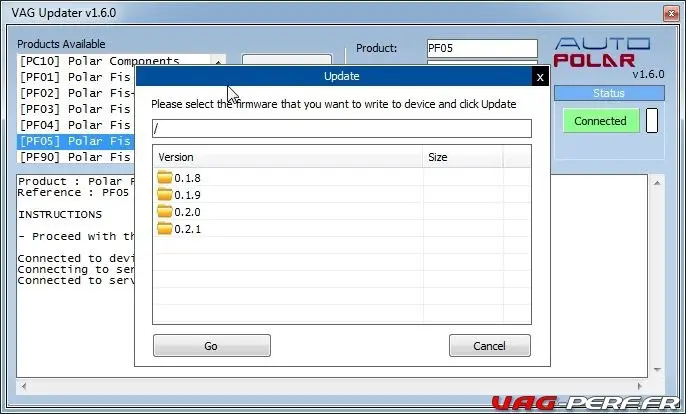The width and height of the screenshot is (686, 414).
Task: Click the green Connected status indicator
Action: pyautogui.click(x=600, y=121)
